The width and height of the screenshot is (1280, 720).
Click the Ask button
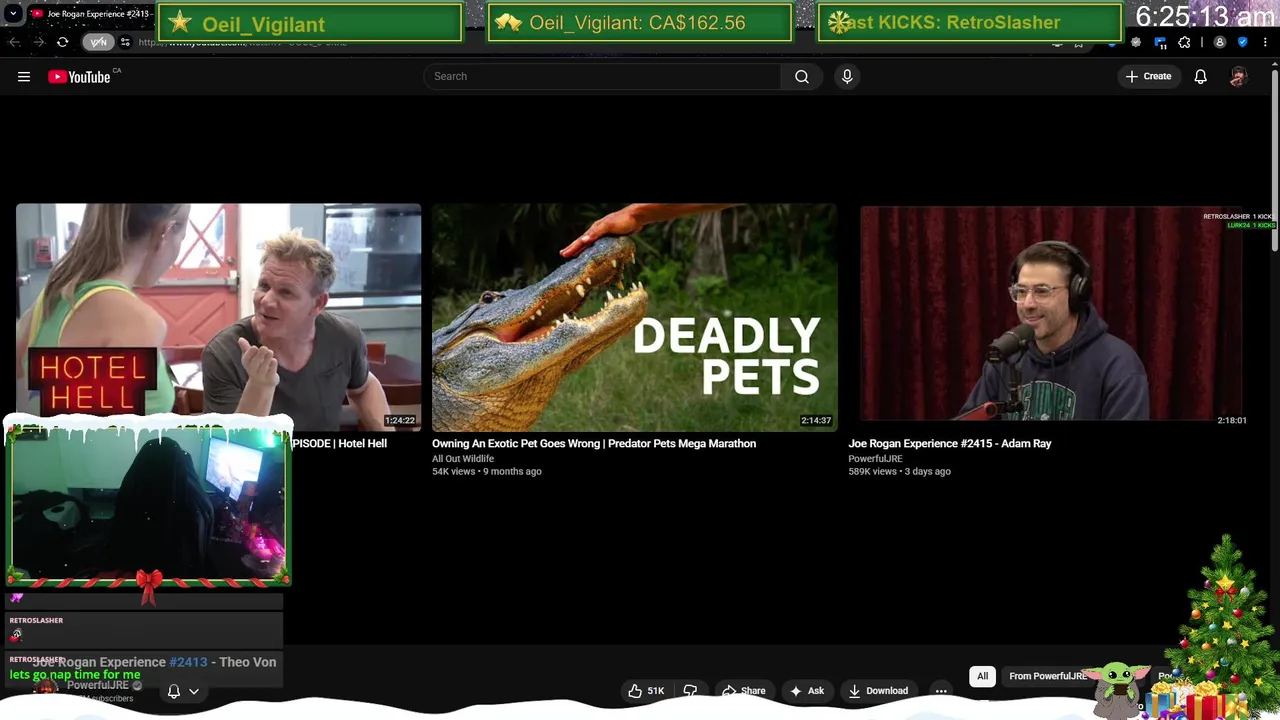[x=807, y=690]
